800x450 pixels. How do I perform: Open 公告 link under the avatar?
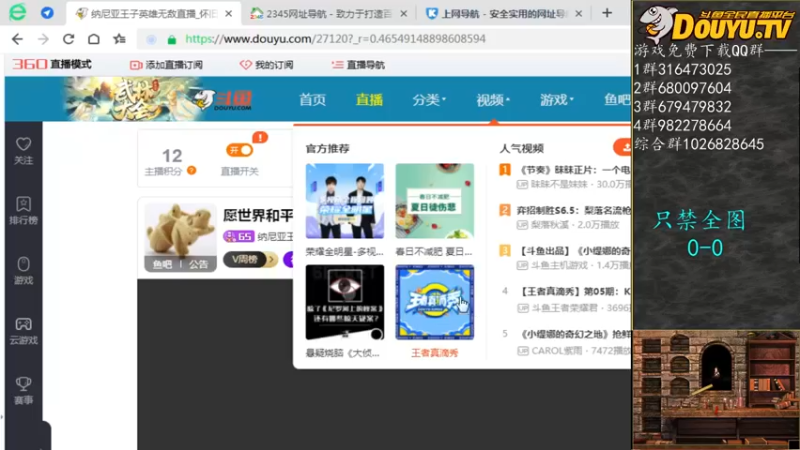pyautogui.click(x=198, y=264)
